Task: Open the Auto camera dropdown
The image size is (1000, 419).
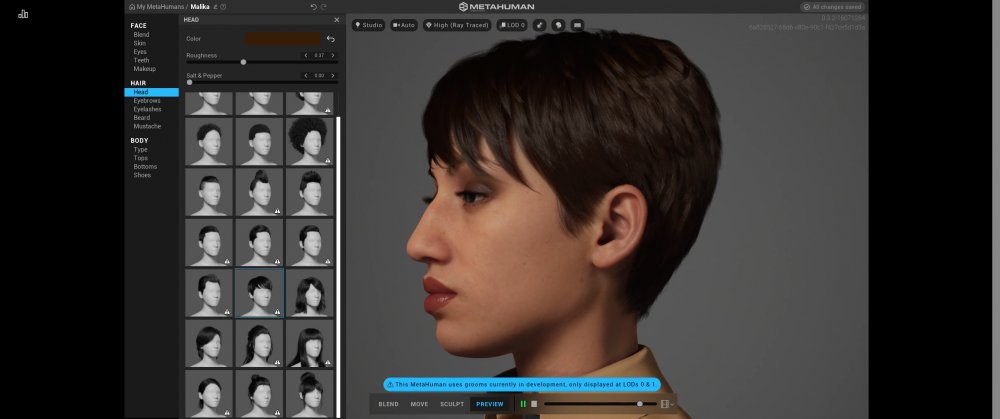Action: pos(404,25)
